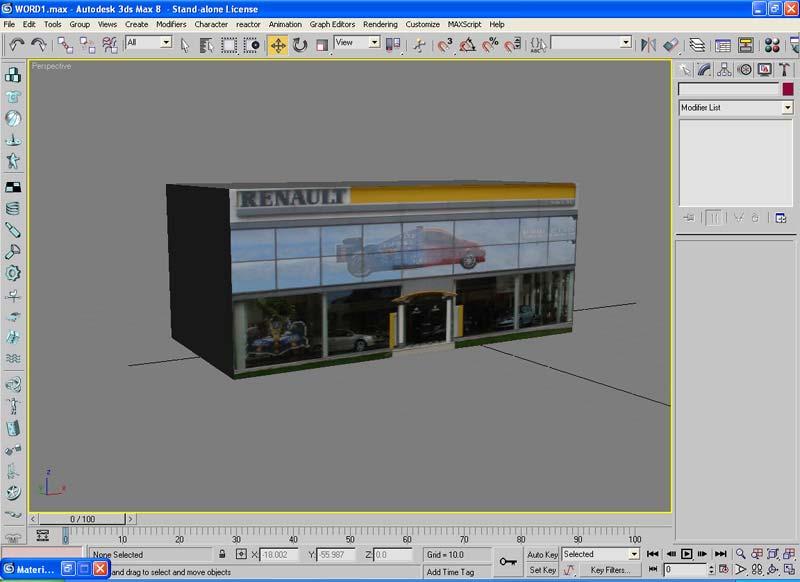Click the Go to Start button
This screenshot has width=800, height=582.
click(653, 554)
